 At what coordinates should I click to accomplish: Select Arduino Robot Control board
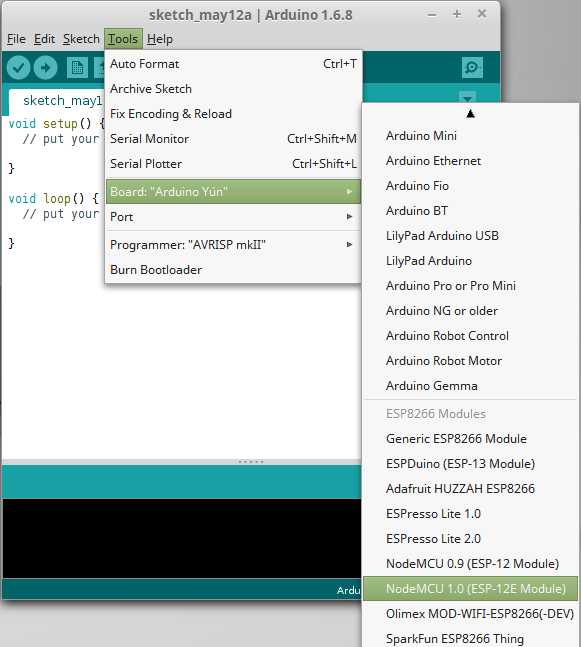coord(470,335)
